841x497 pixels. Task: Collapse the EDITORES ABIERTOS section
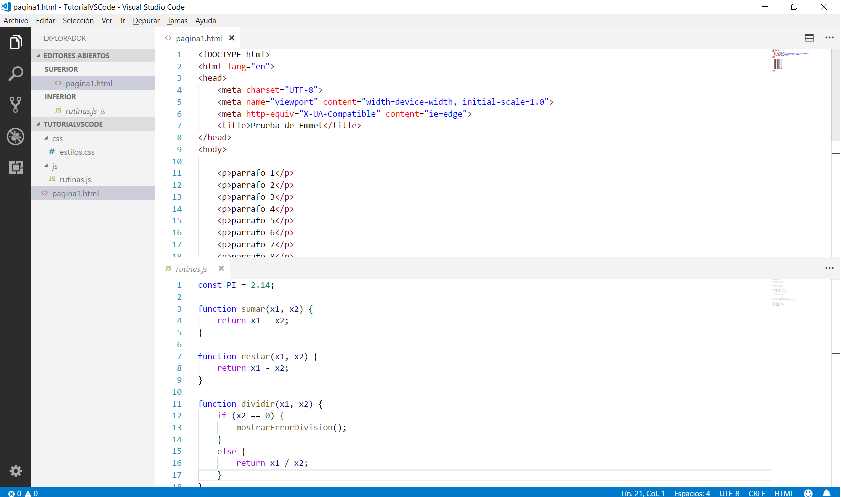click(93, 55)
